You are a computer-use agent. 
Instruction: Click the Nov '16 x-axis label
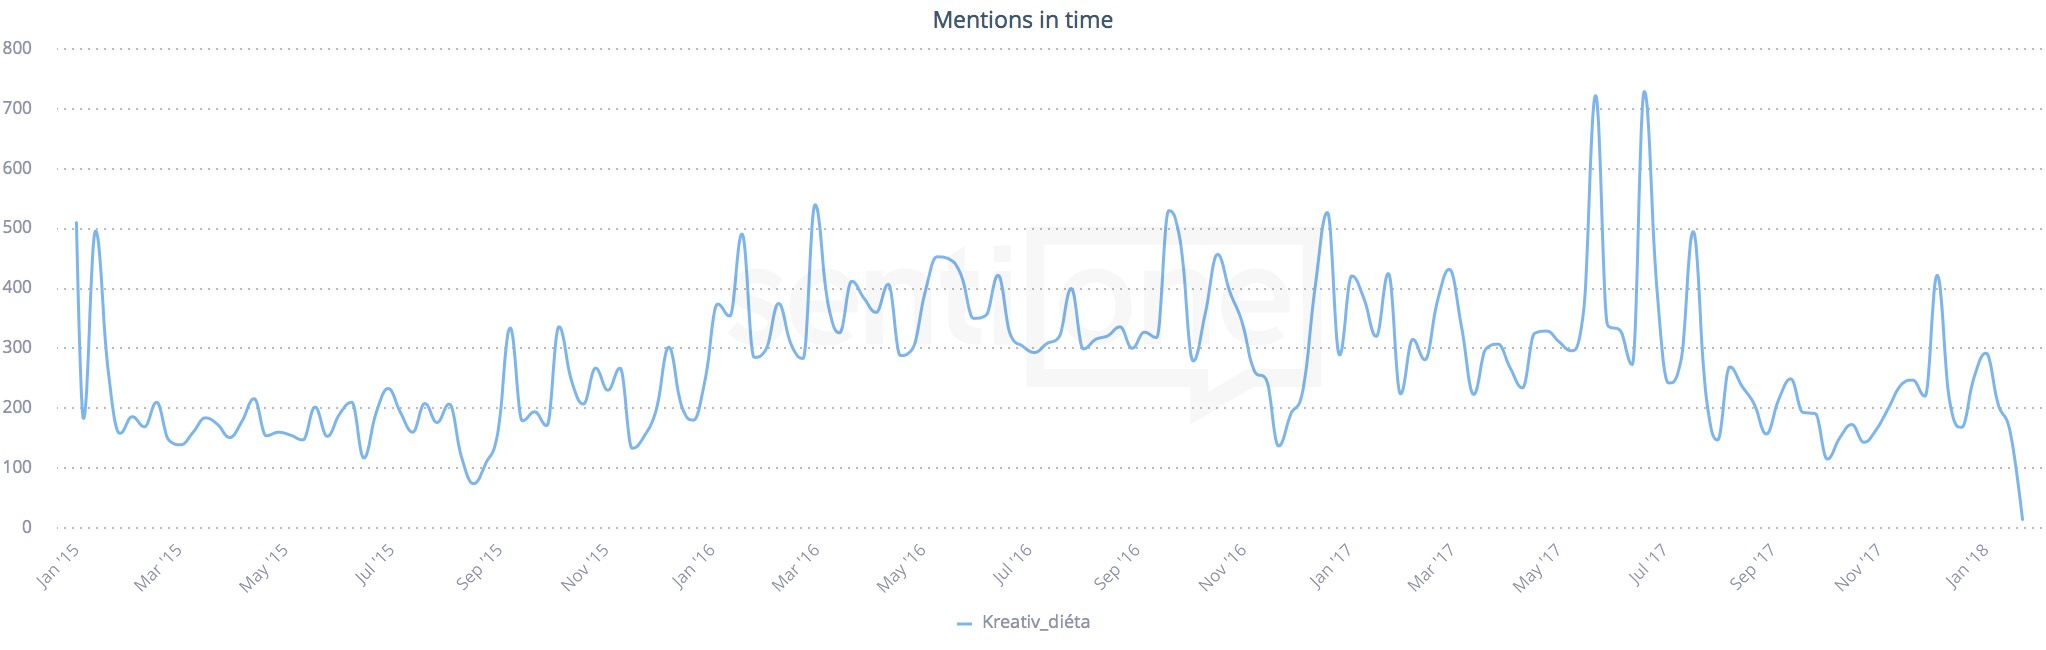(1223, 567)
